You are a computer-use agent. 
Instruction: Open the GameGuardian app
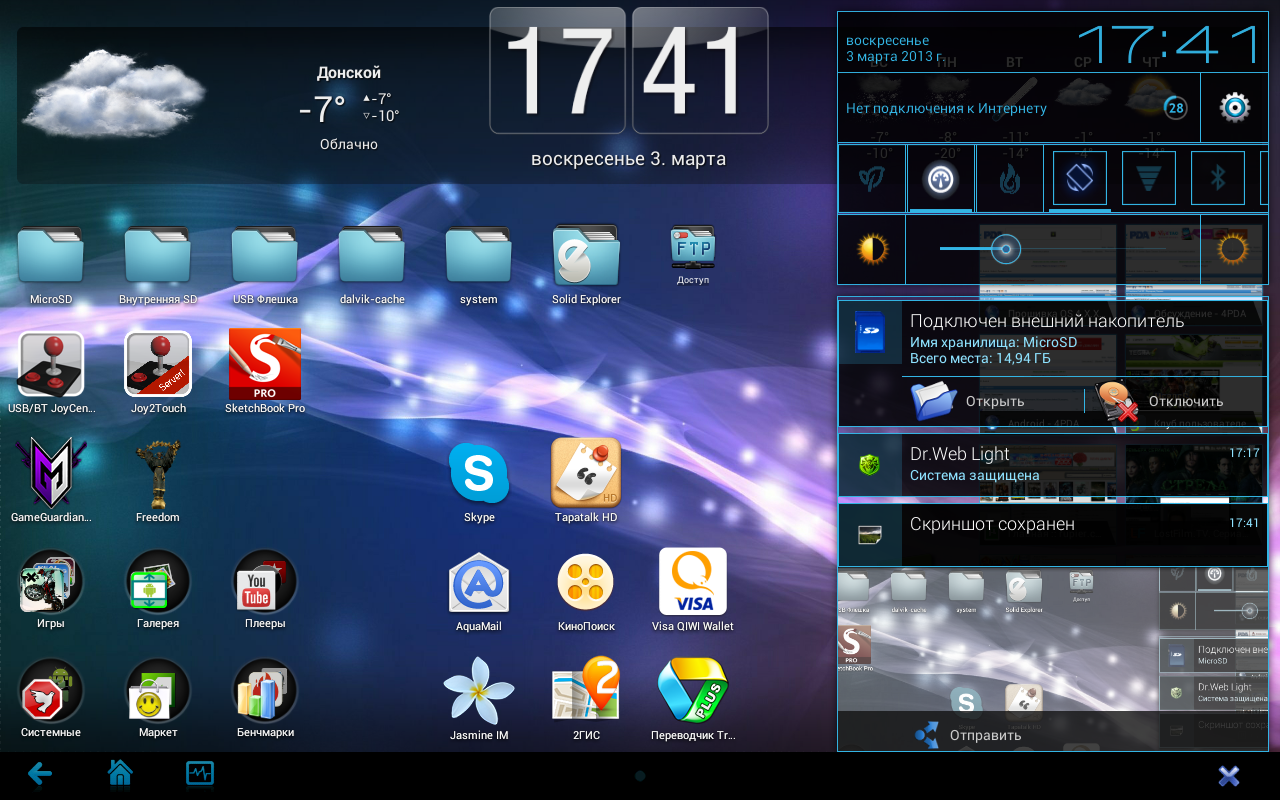(50, 472)
